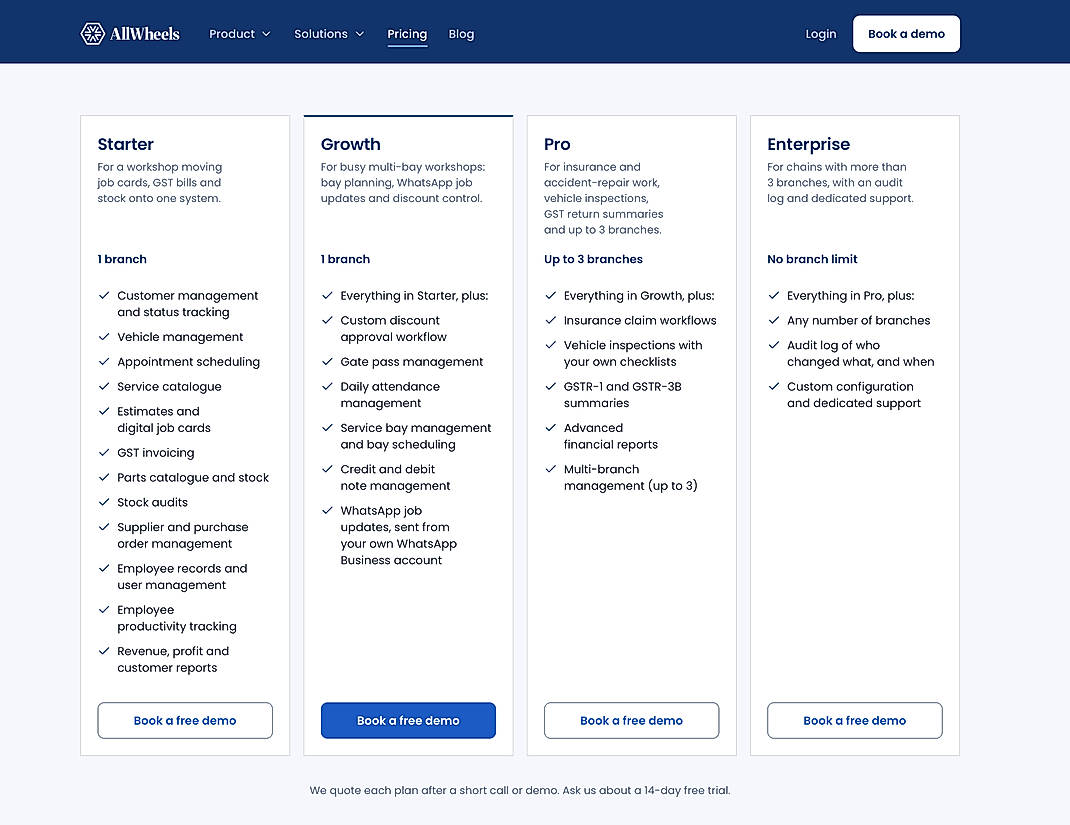1070x825 pixels.
Task: Click the 'No branch limit' label
Action: tap(812, 259)
